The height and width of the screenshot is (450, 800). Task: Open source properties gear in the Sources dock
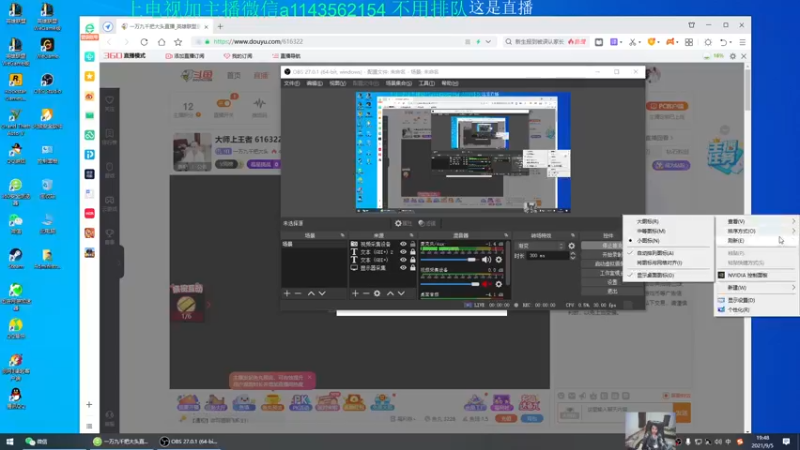377,293
